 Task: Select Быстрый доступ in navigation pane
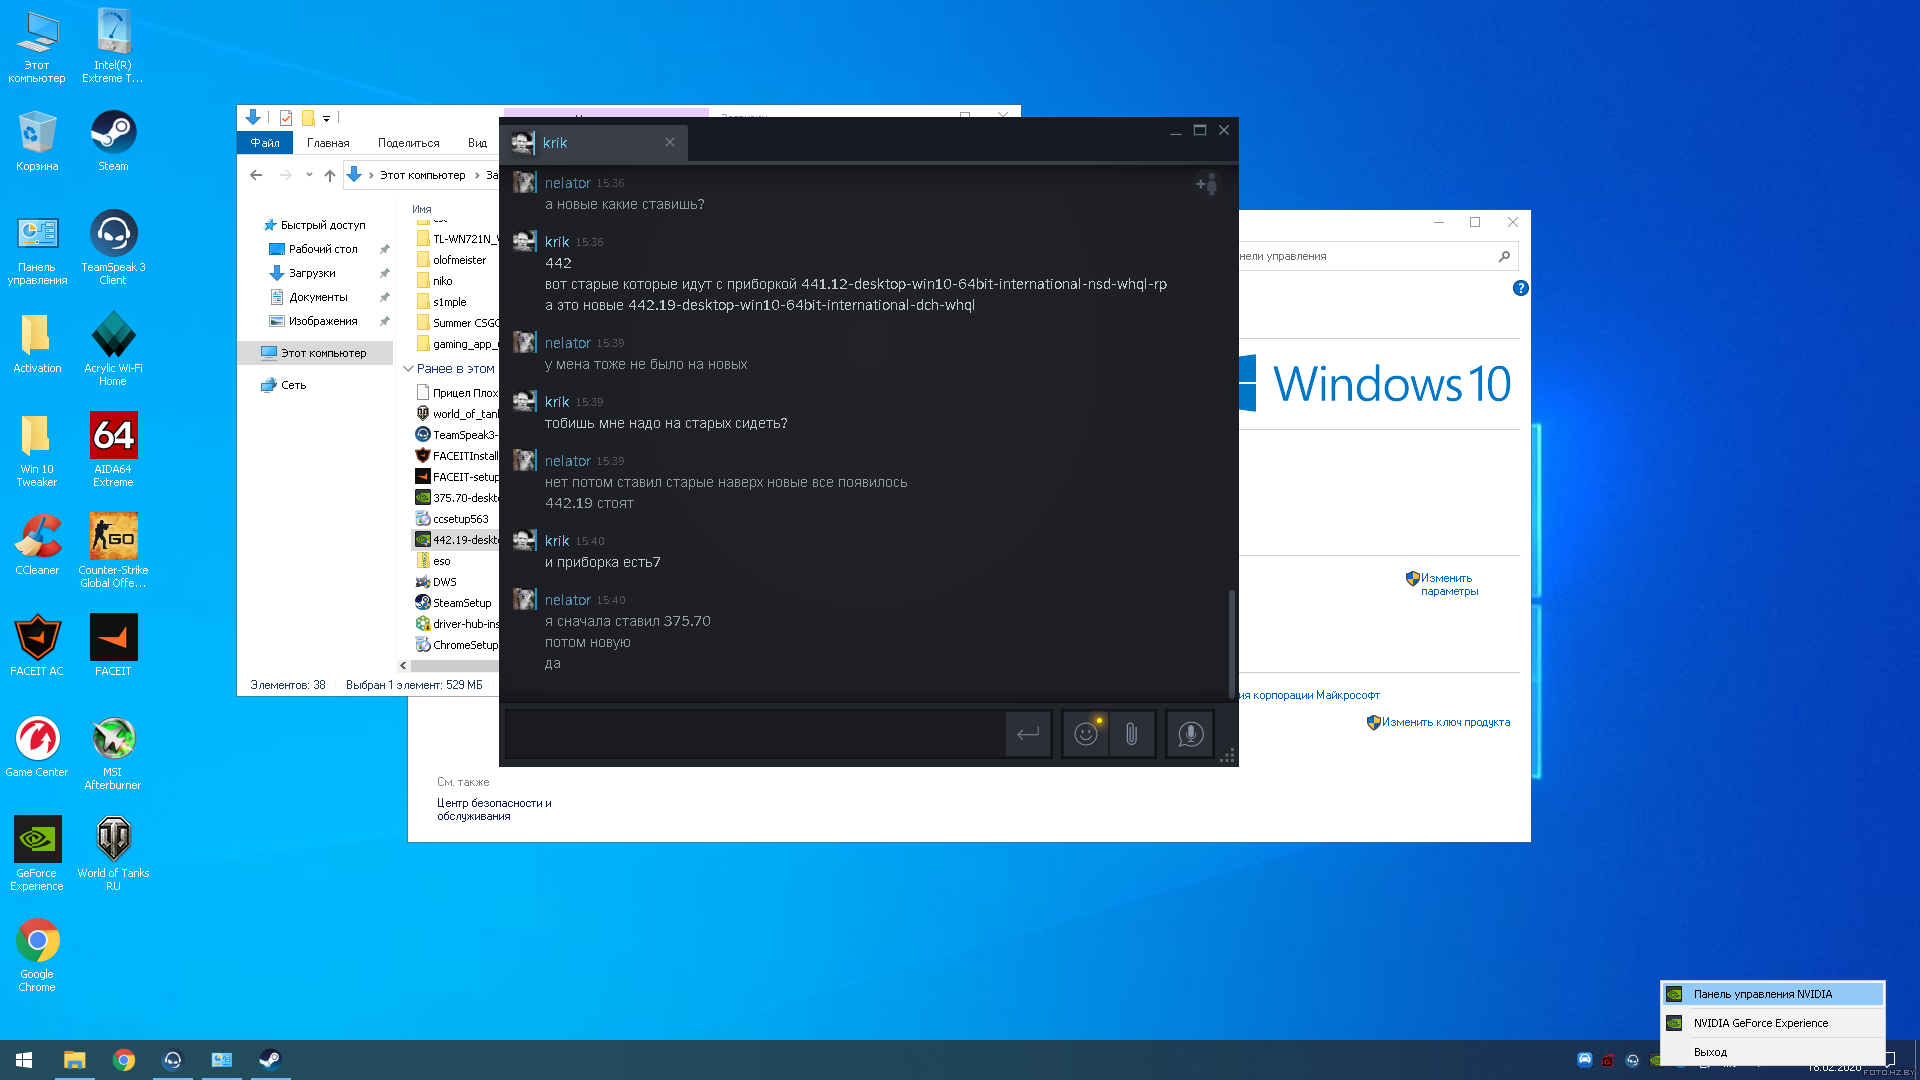click(x=315, y=225)
